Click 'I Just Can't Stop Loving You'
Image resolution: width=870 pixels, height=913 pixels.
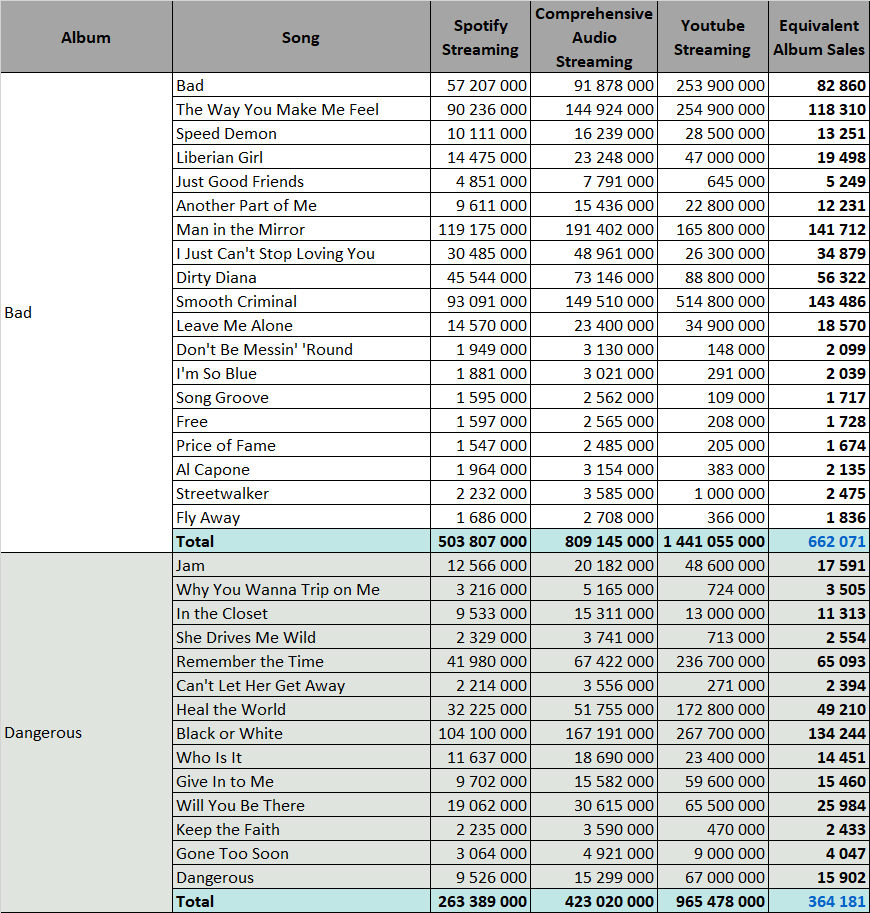(x=301, y=253)
